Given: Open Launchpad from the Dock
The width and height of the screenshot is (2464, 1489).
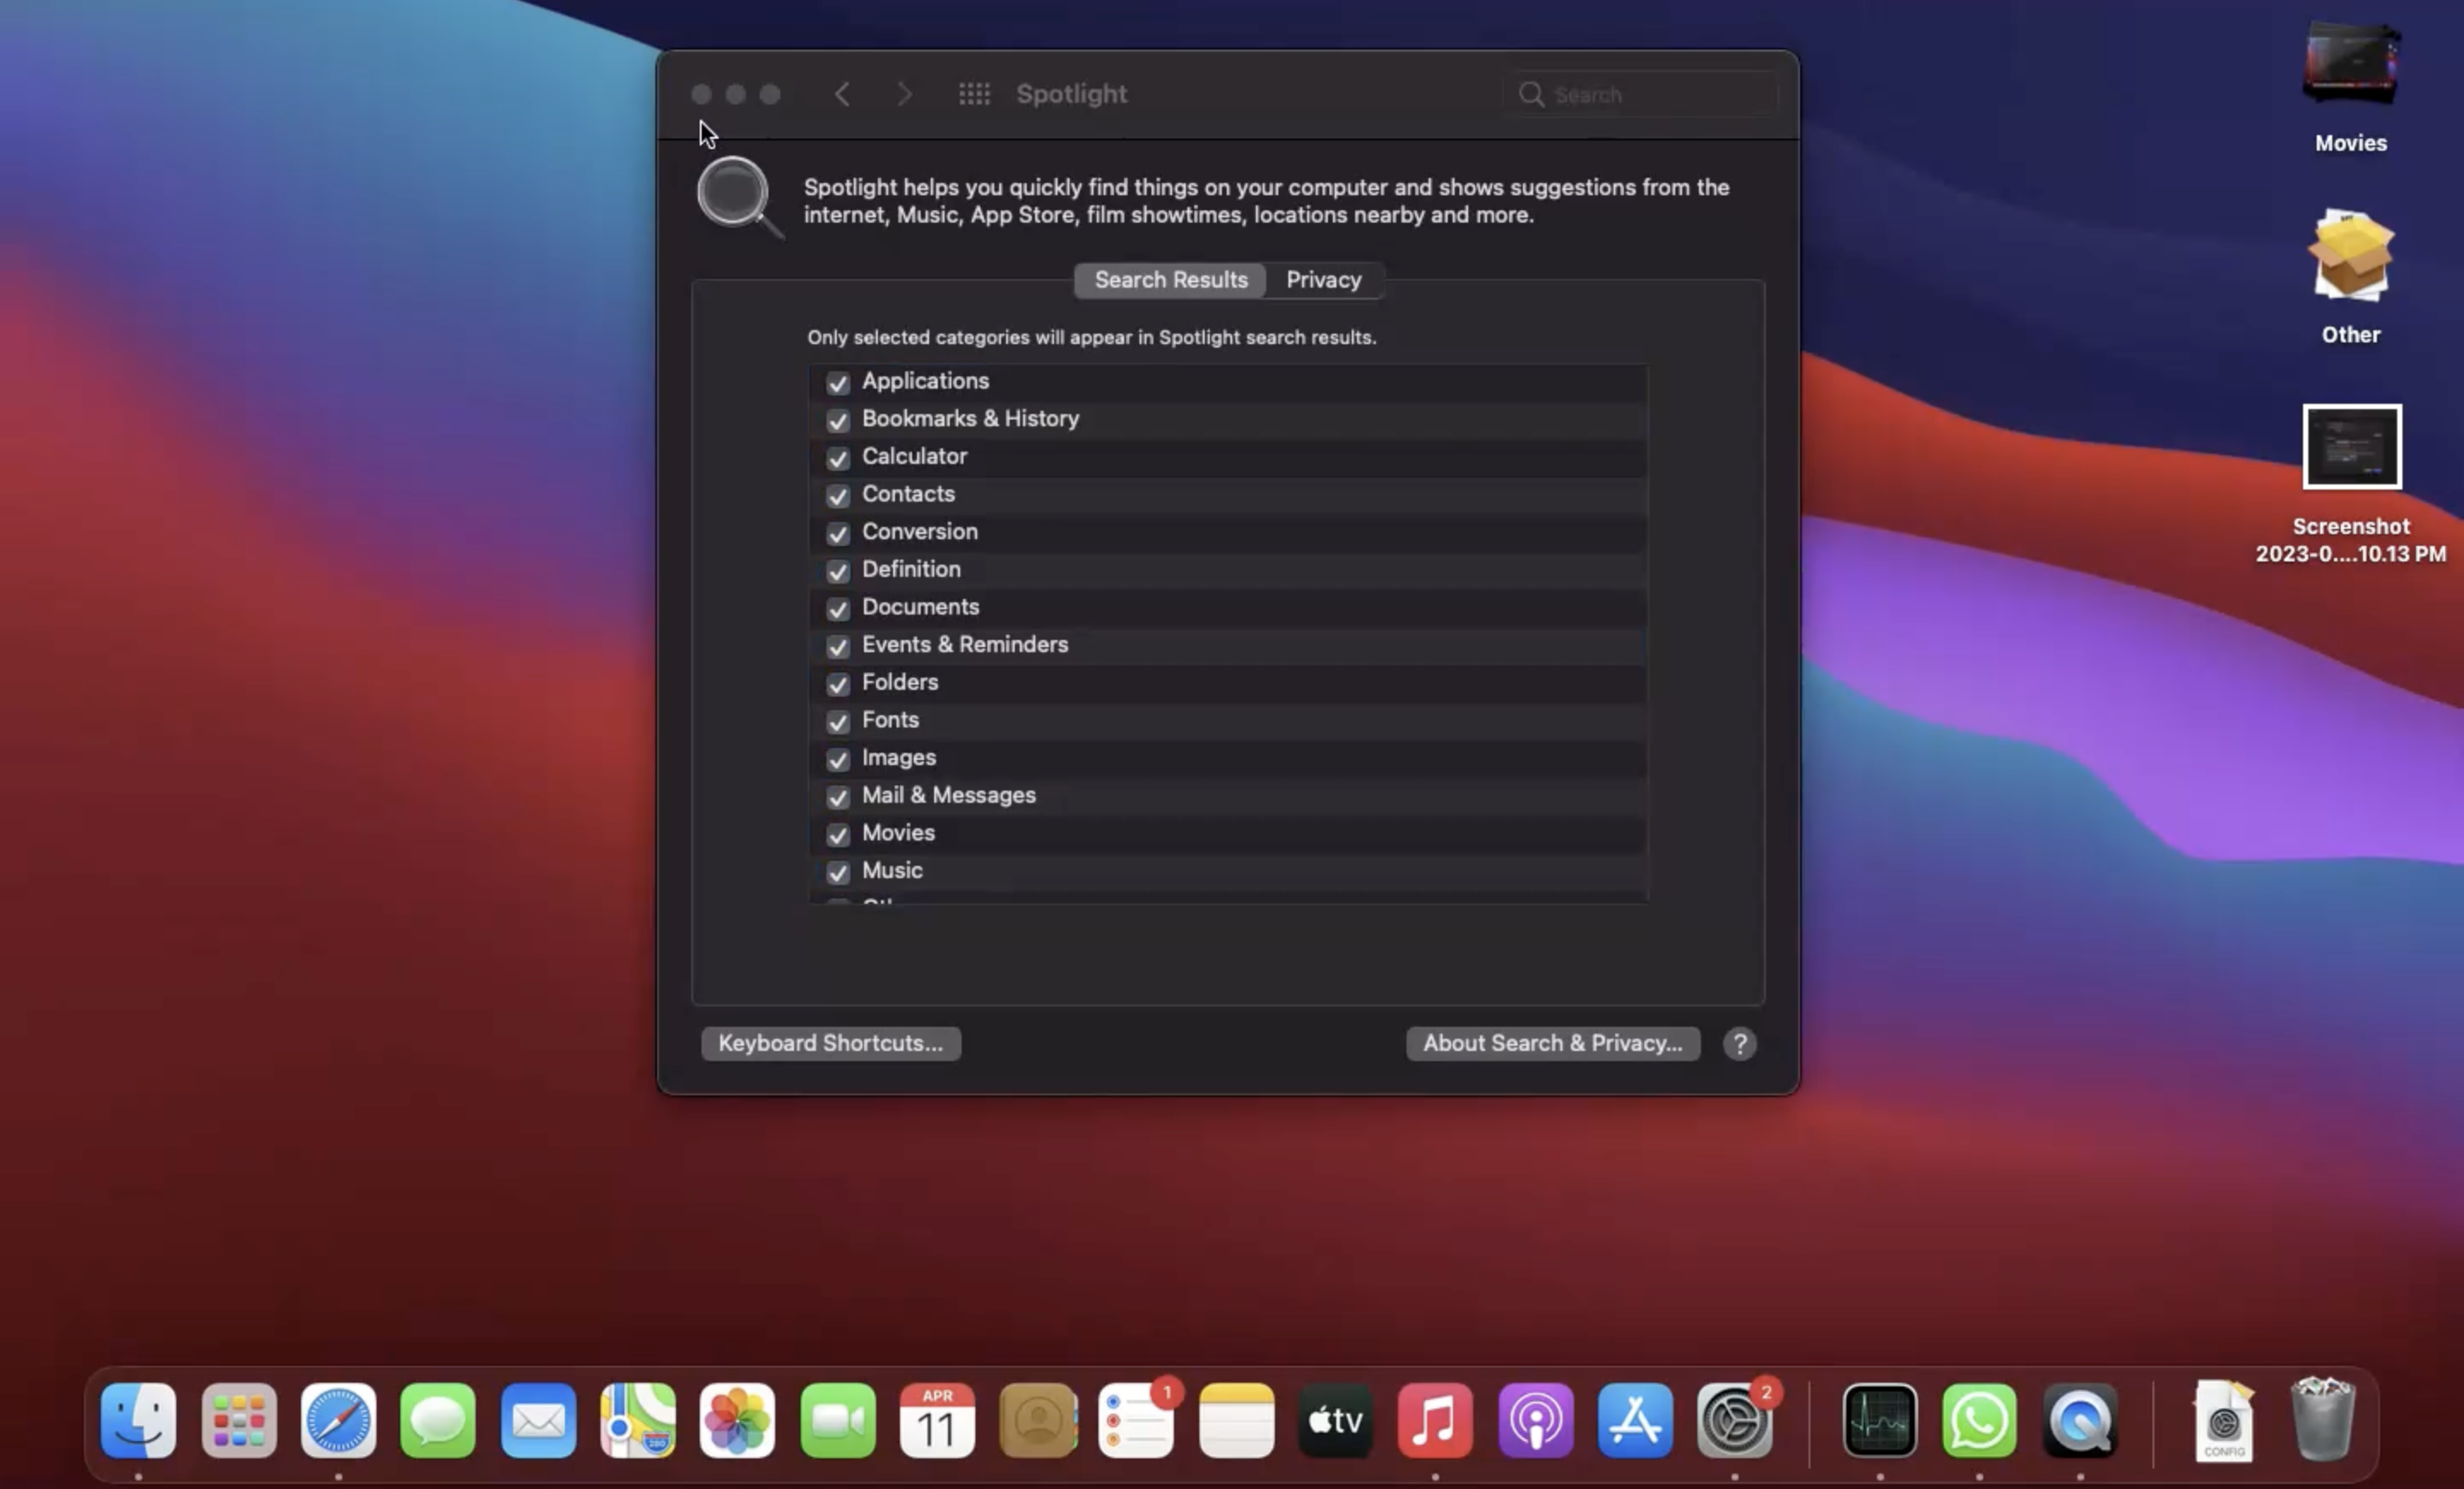Looking at the screenshot, I should [x=239, y=1420].
